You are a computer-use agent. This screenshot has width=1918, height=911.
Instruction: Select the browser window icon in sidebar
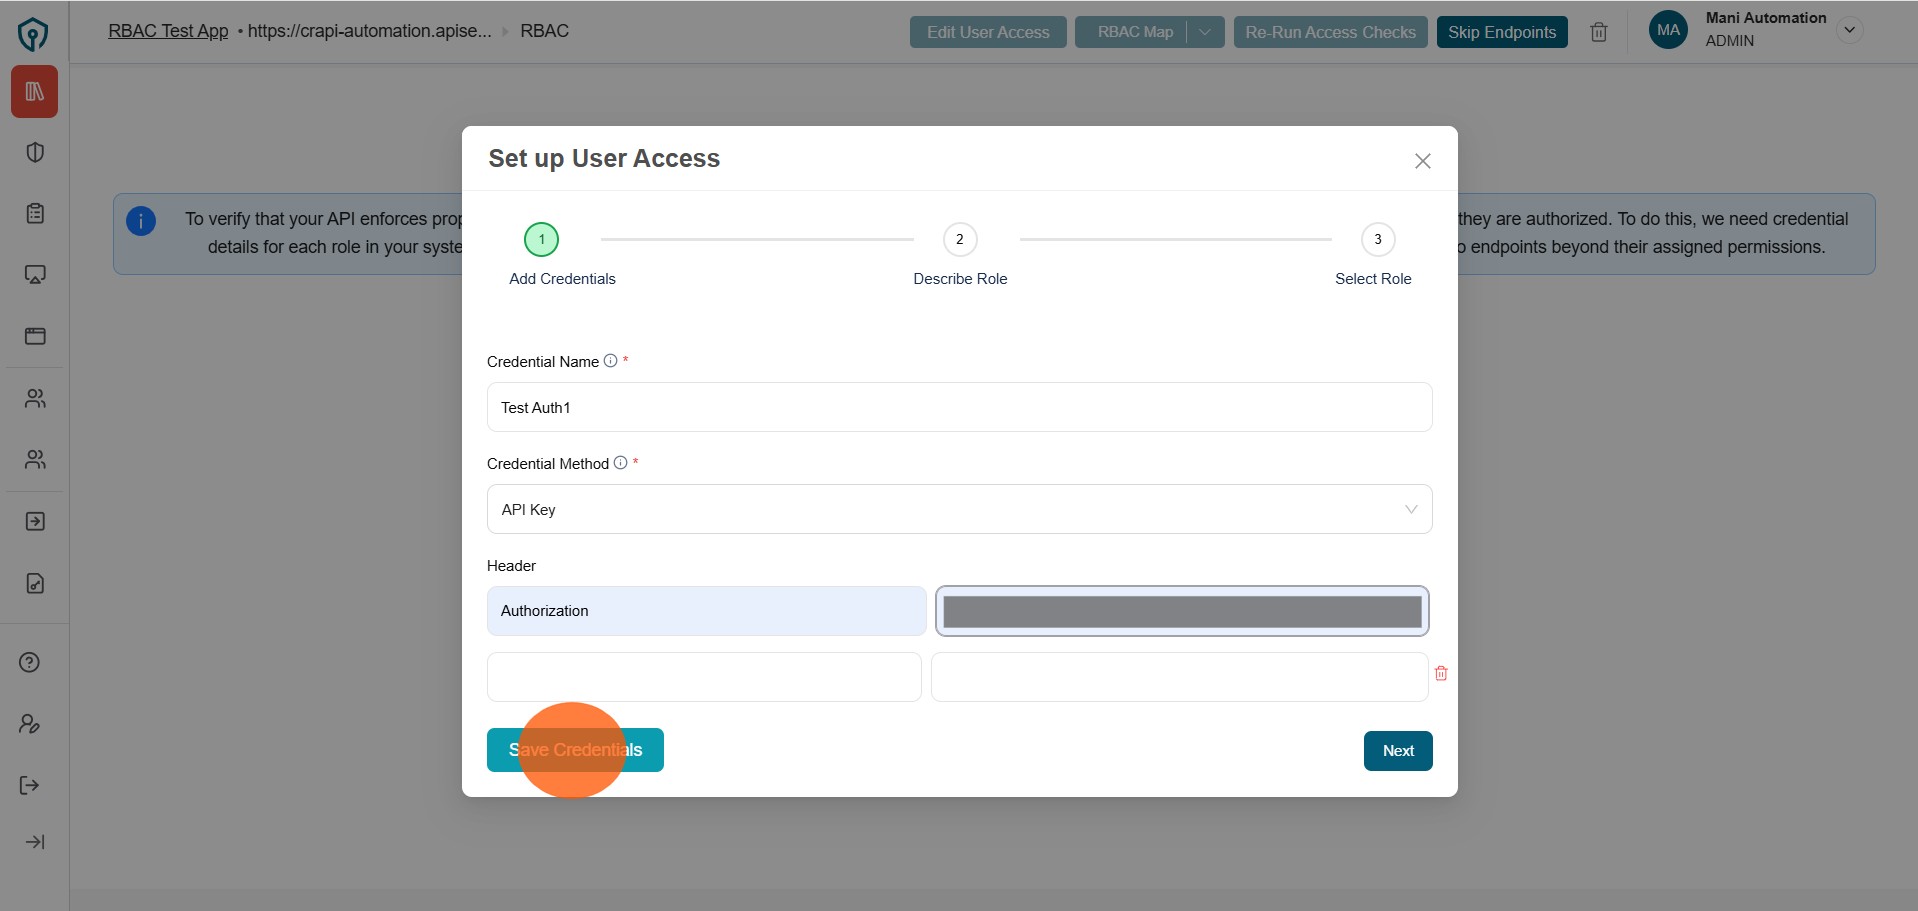tap(35, 336)
